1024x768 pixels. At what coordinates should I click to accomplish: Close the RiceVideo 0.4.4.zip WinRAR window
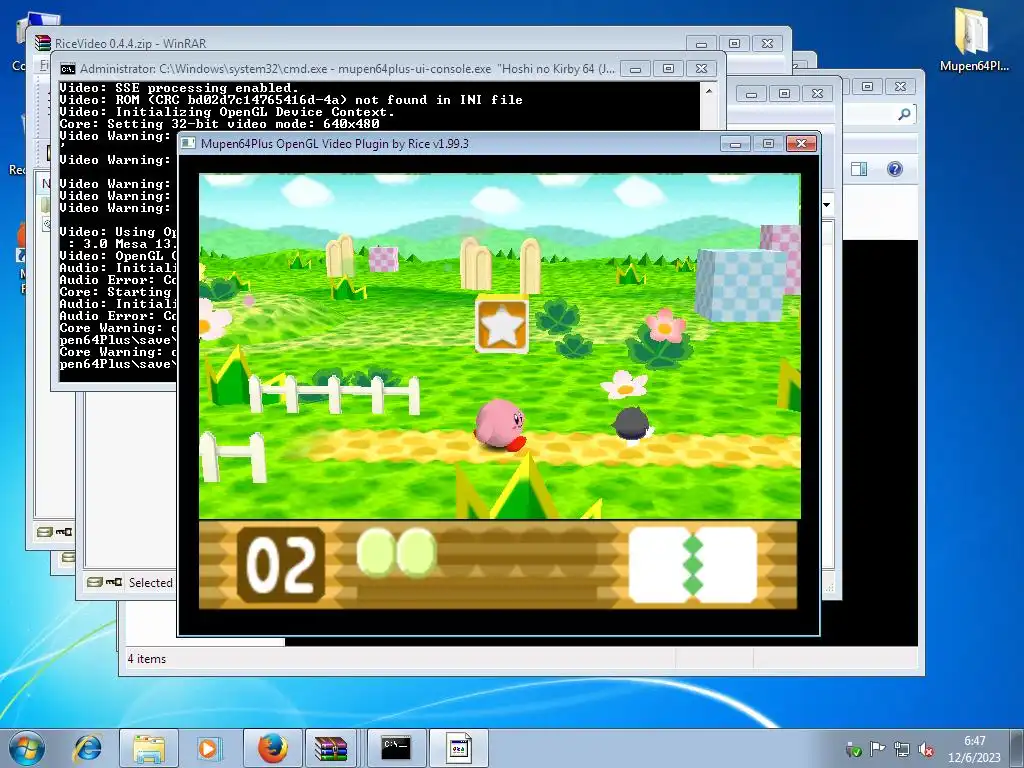(767, 44)
